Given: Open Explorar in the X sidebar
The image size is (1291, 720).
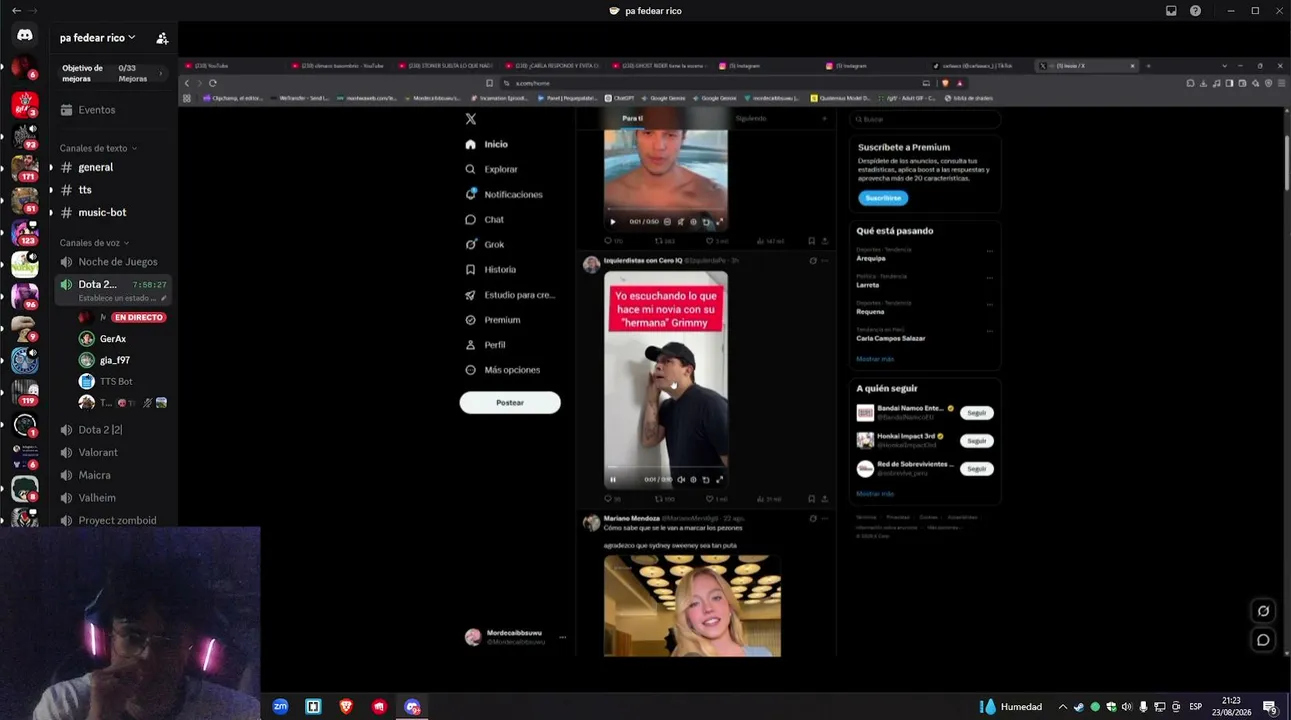Looking at the screenshot, I should (x=492, y=169).
